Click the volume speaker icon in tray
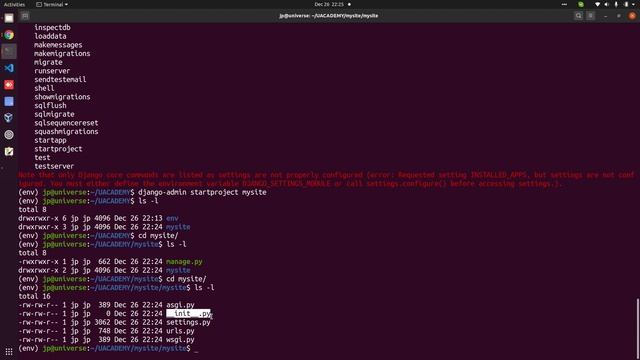This screenshot has height=360, width=640. click(607, 4)
